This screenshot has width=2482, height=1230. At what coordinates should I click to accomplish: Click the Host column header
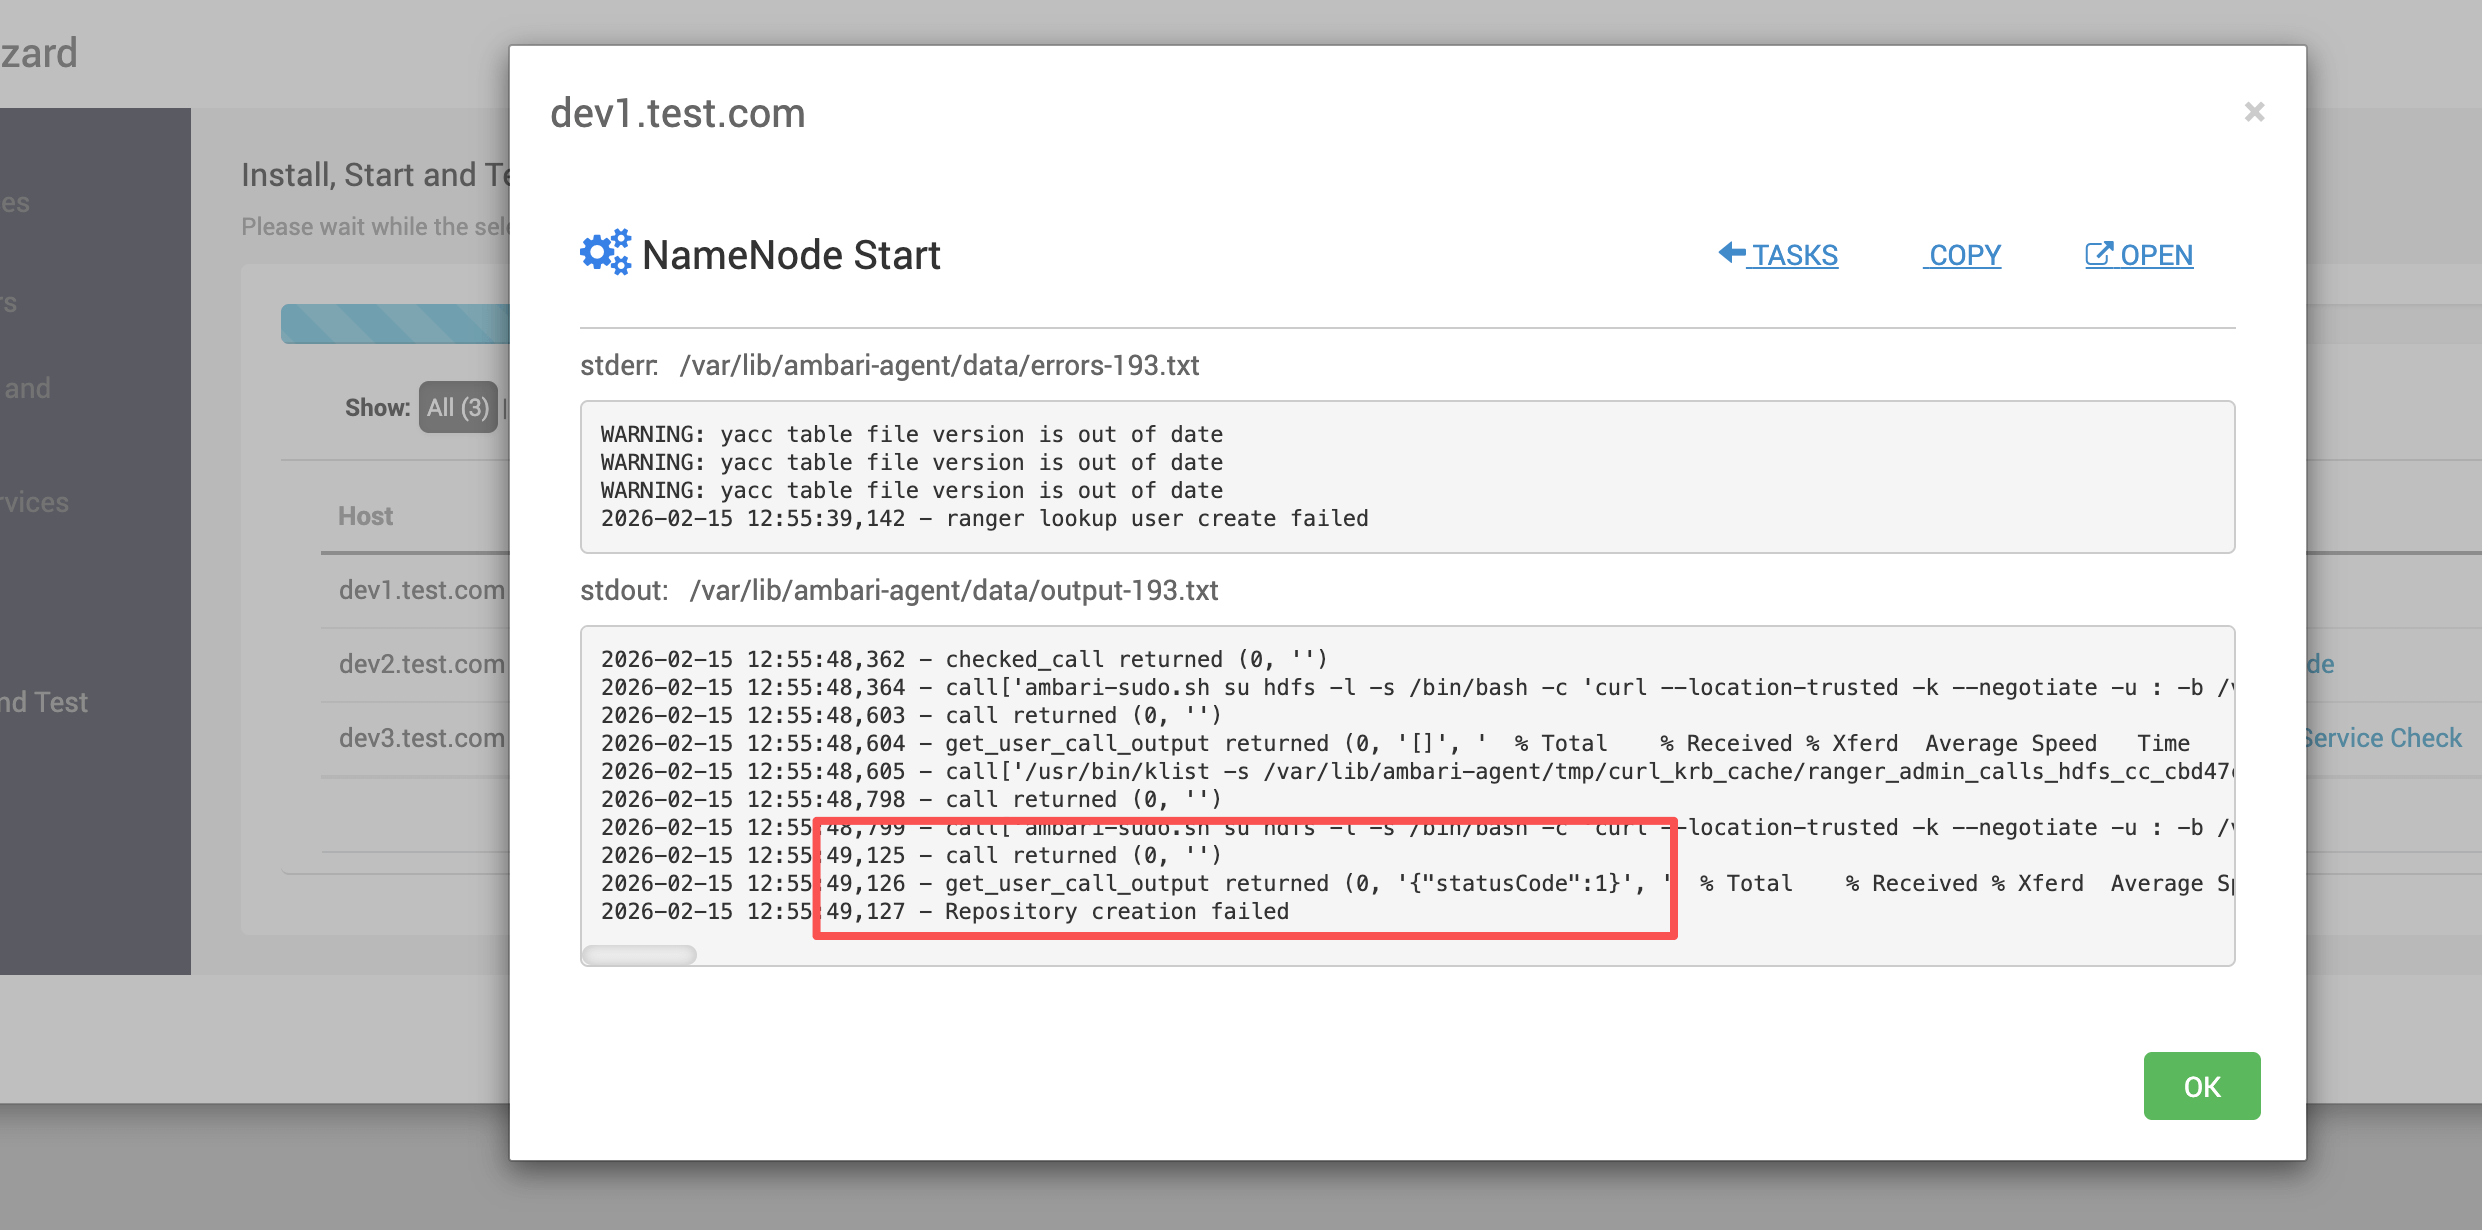(x=365, y=516)
